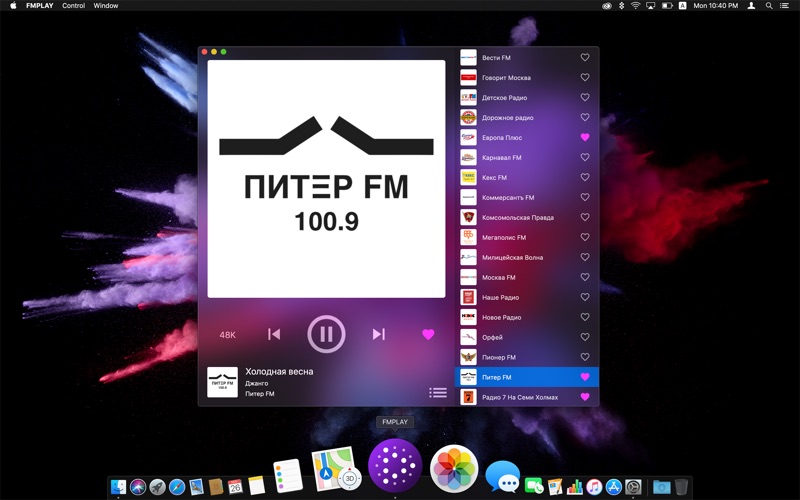The height and width of the screenshot is (500, 800).
Task: Skip to the next station
Action: point(379,334)
